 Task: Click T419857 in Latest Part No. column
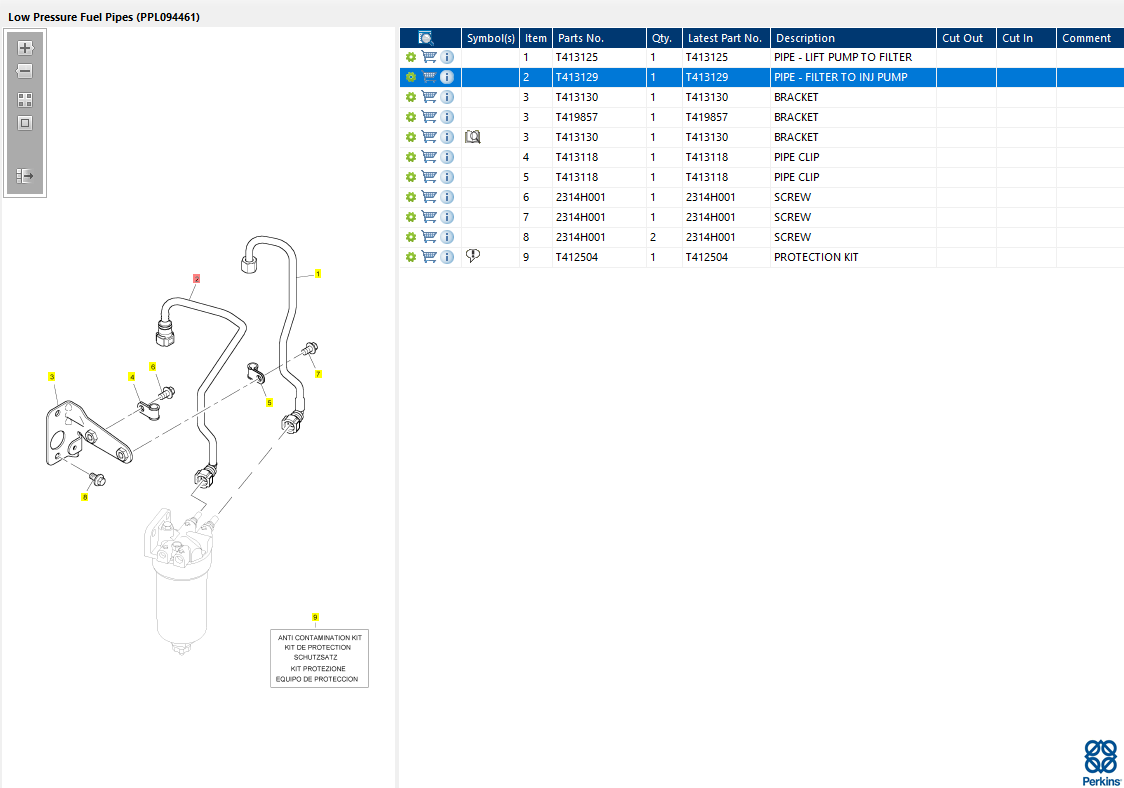[x=707, y=117]
